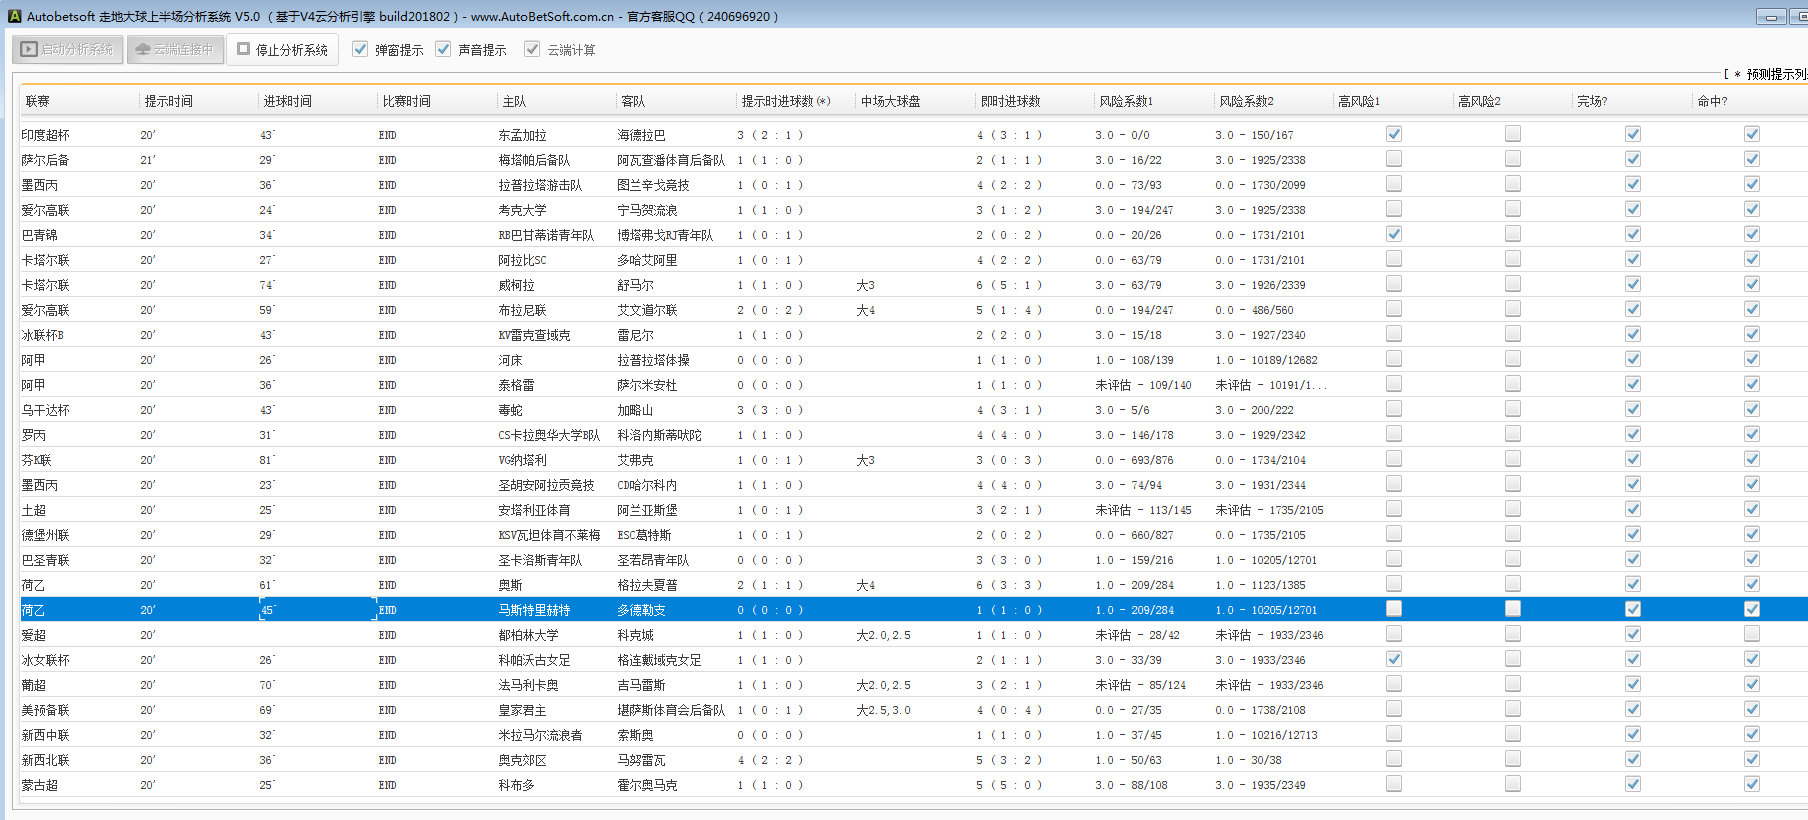Minimize the Autobetsoft window
The height and width of the screenshot is (820, 1808).
click(1771, 17)
